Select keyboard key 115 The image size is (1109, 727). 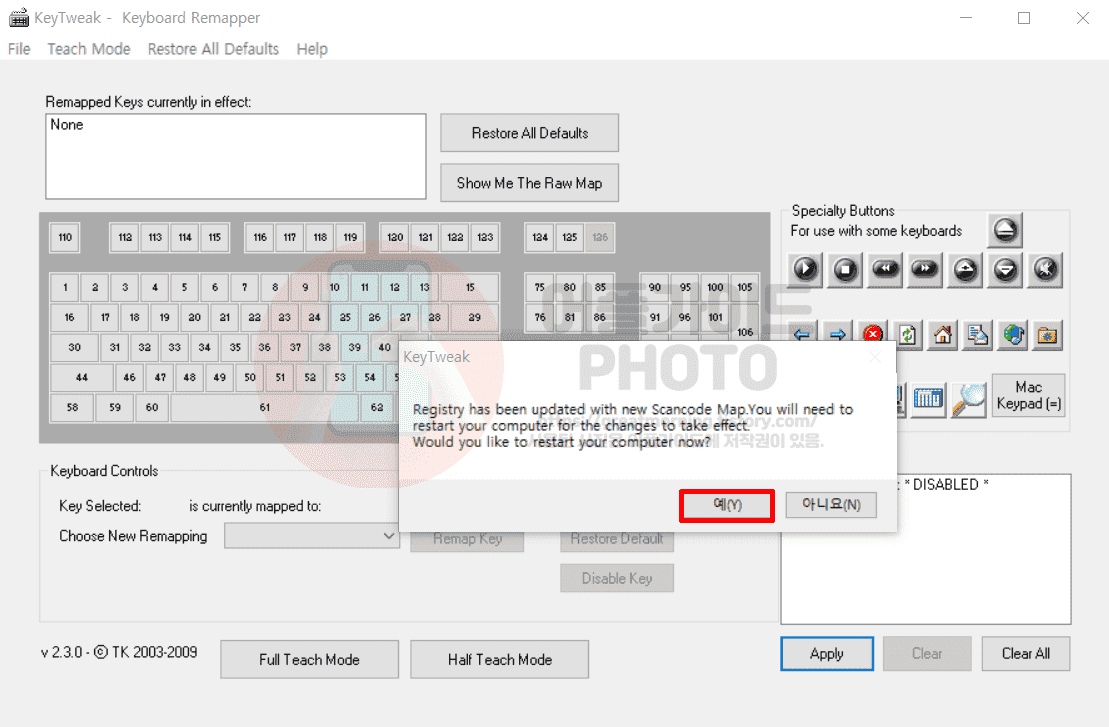pyautogui.click(x=215, y=237)
